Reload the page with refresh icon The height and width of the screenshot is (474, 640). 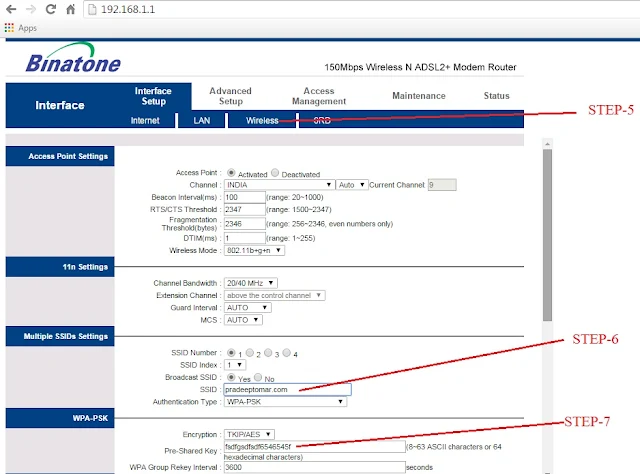[51, 9]
